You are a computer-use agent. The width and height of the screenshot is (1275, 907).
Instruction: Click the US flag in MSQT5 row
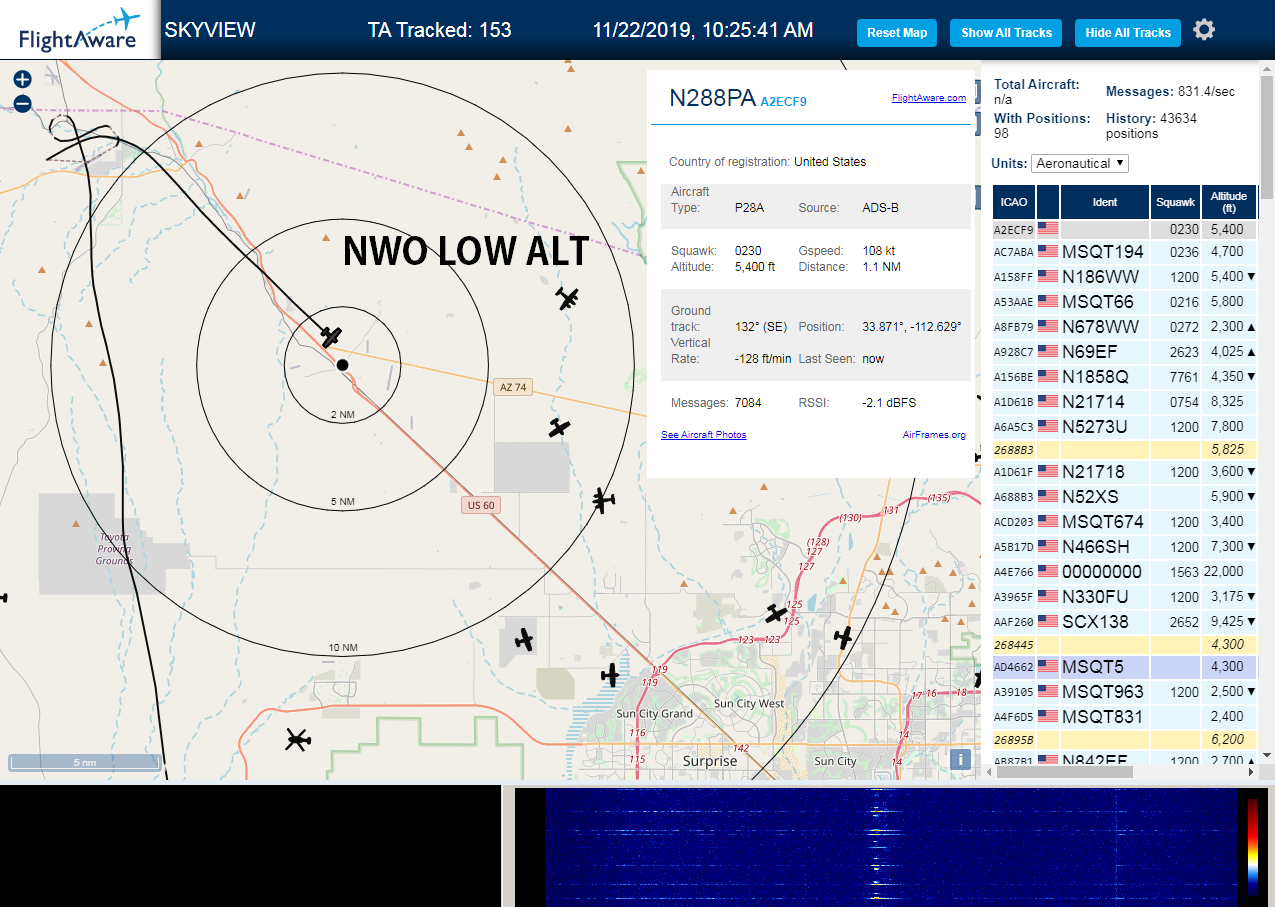[1048, 666]
